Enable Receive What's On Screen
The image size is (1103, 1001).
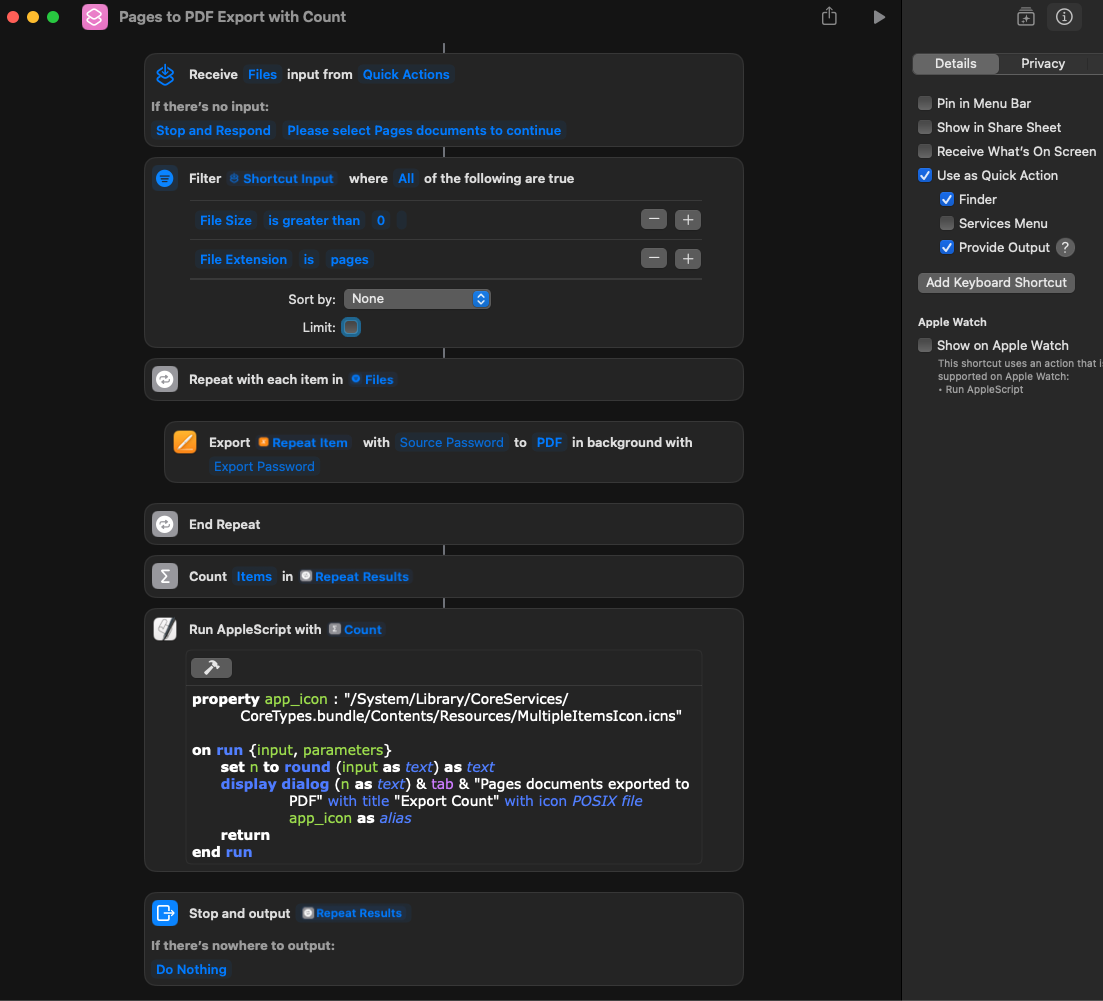[925, 151]
